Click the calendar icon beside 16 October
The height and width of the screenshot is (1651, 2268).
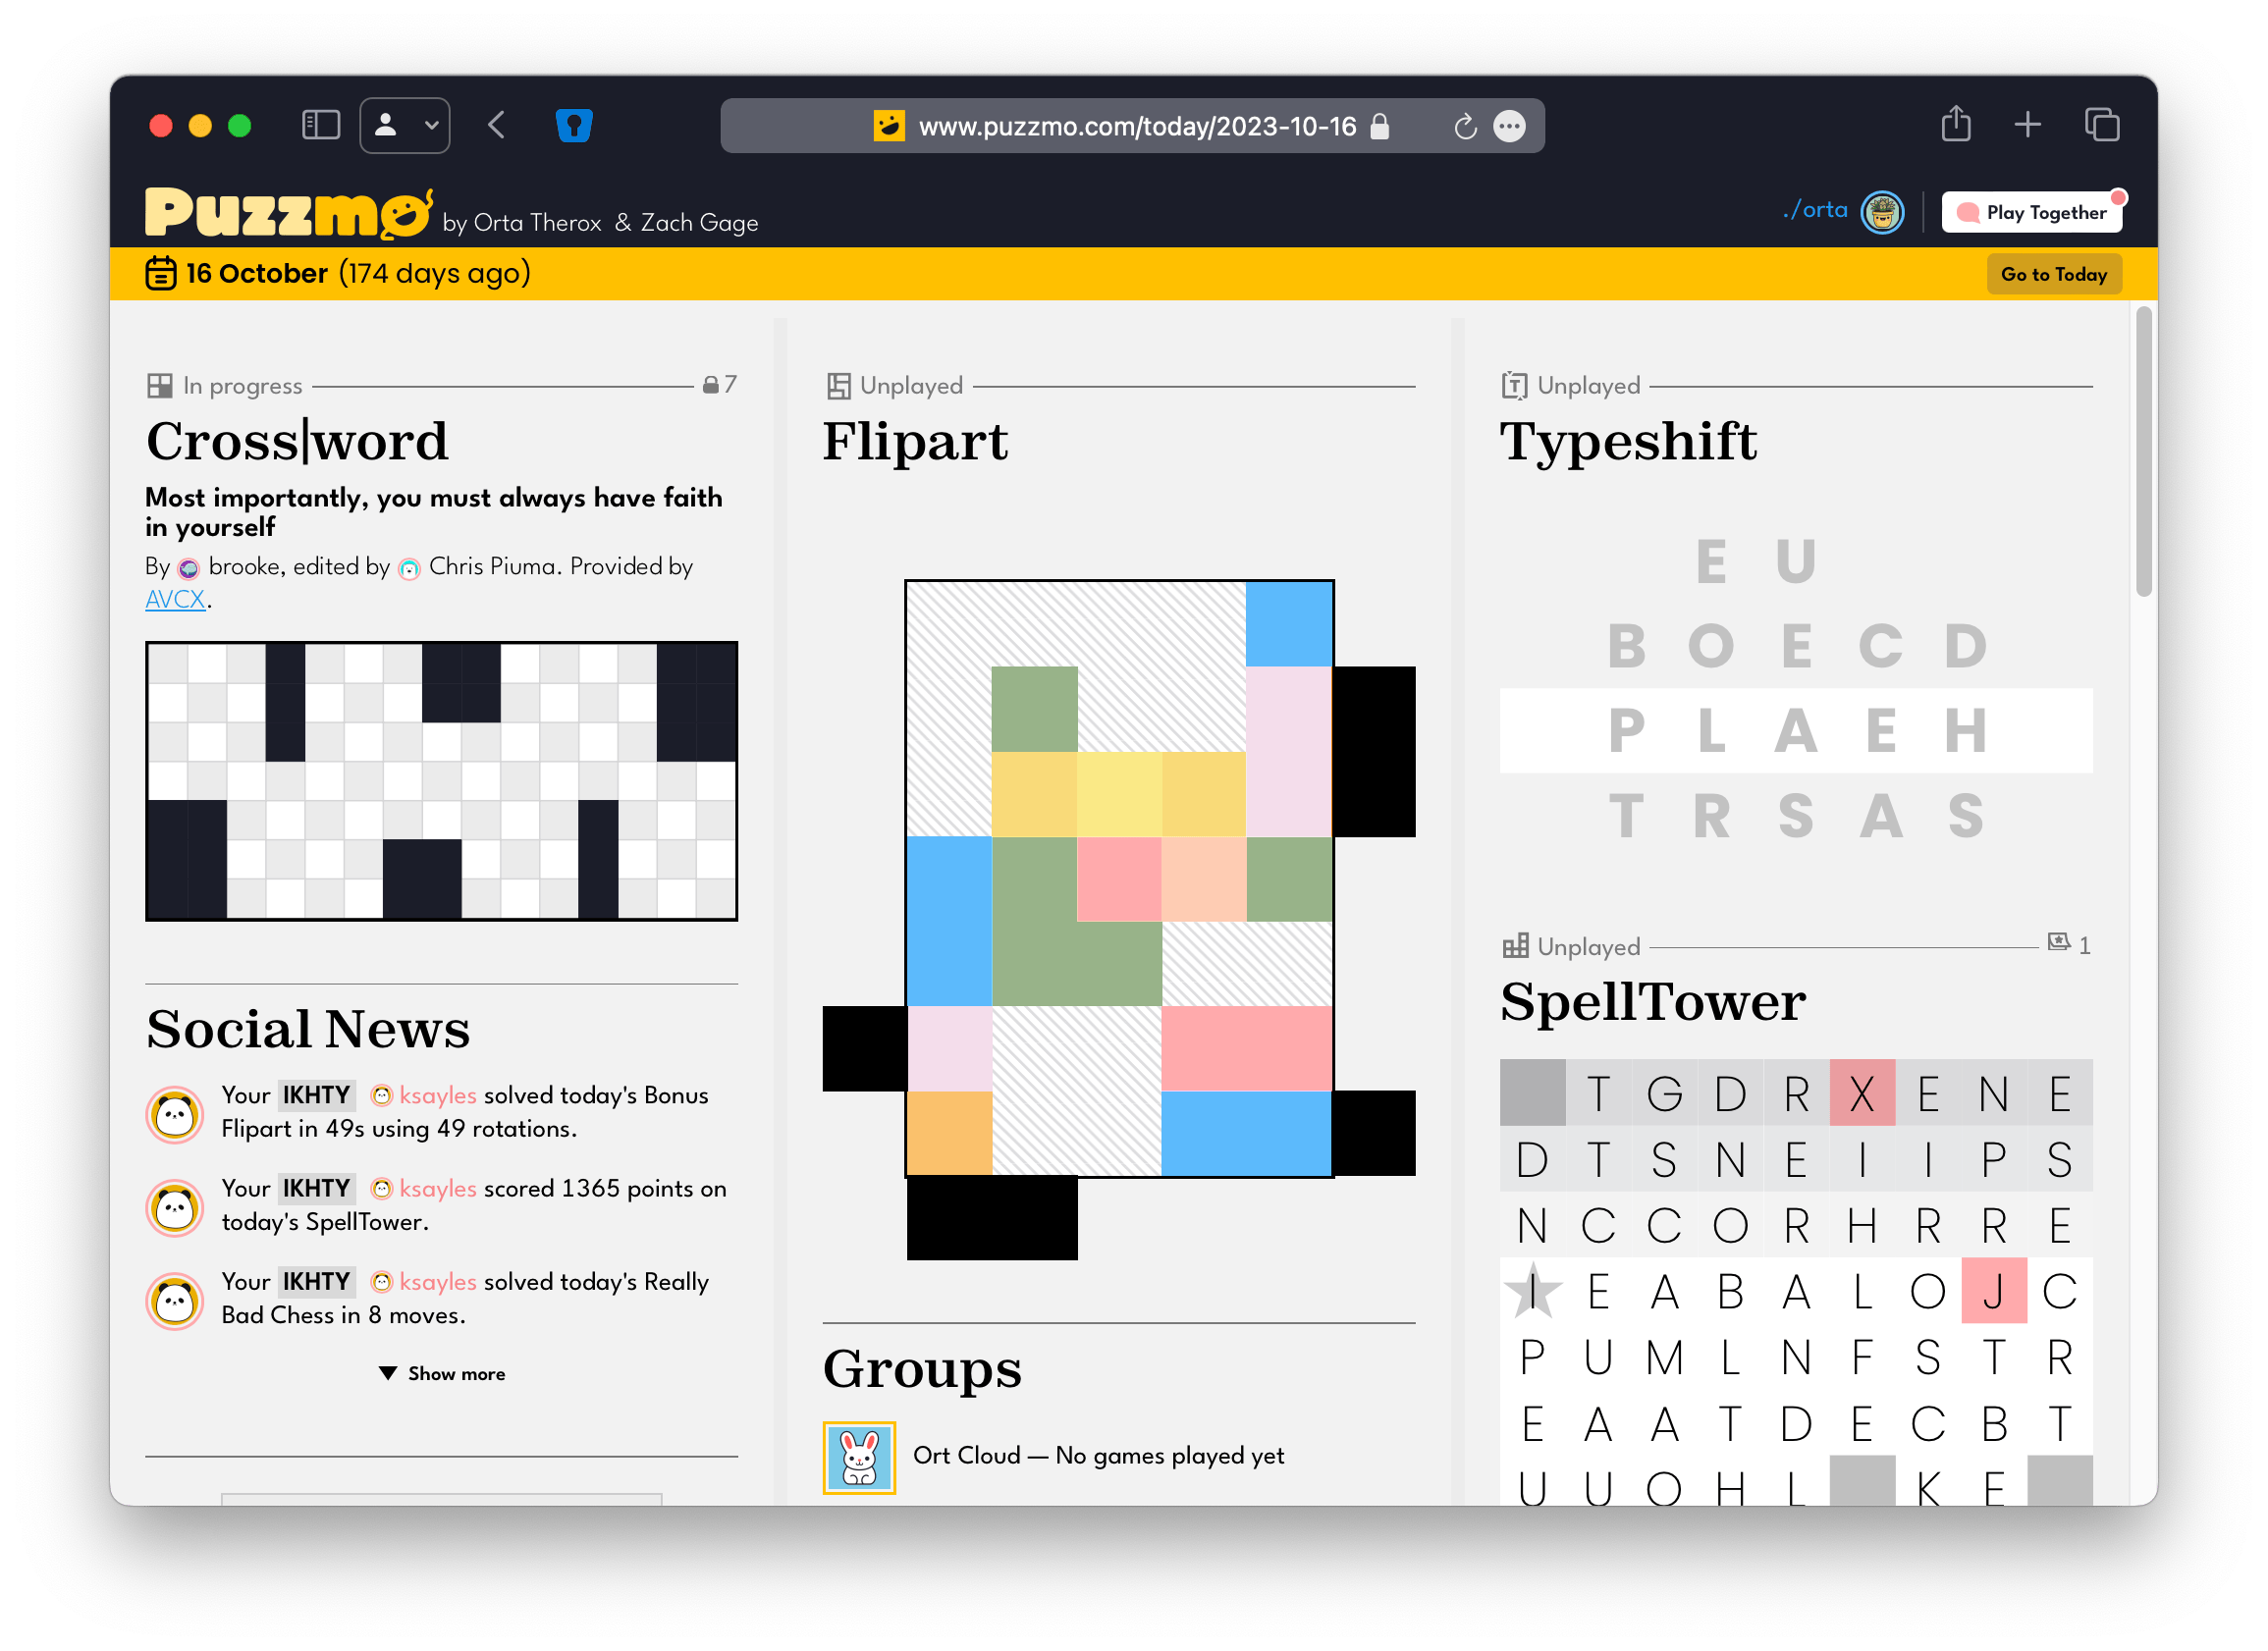coord(161,273)
